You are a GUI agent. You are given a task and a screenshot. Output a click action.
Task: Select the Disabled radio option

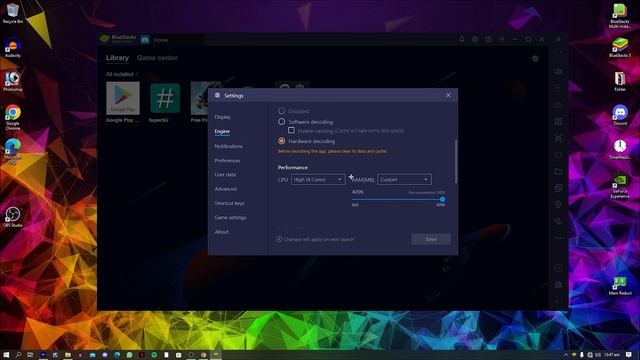(282, 111)
